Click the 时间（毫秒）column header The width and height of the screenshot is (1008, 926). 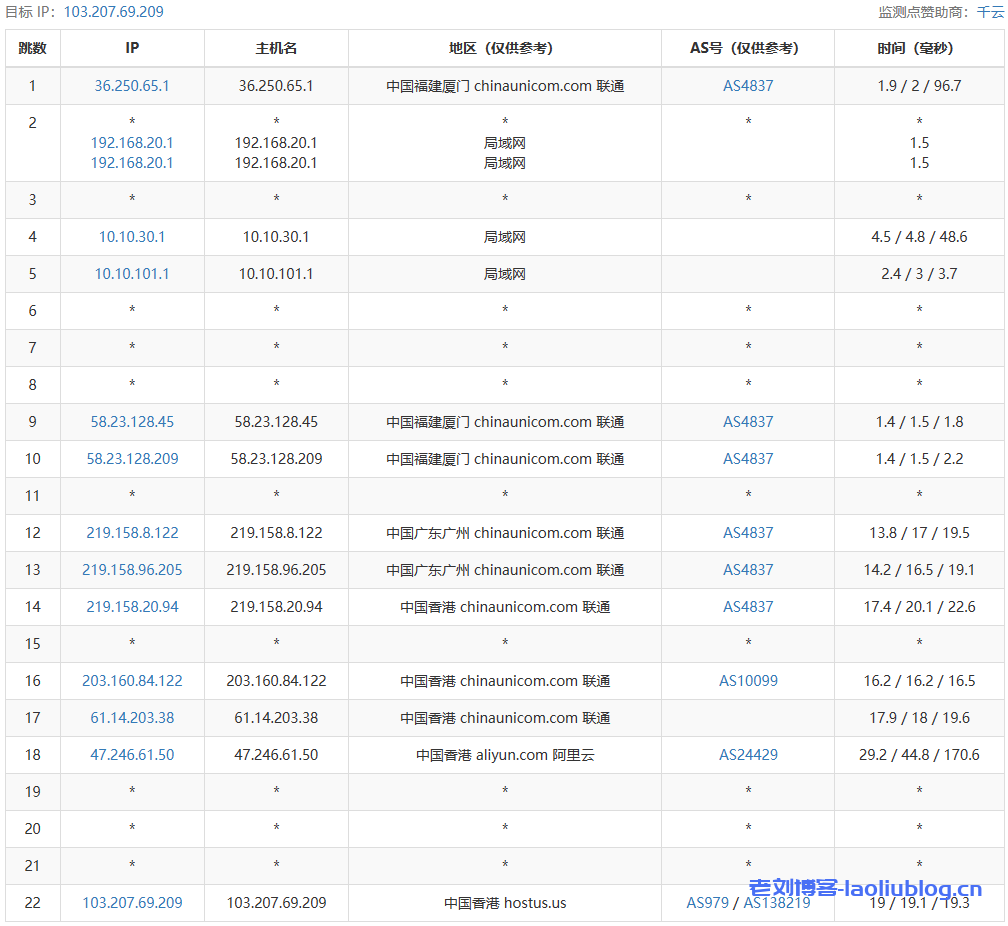point(919,48)
